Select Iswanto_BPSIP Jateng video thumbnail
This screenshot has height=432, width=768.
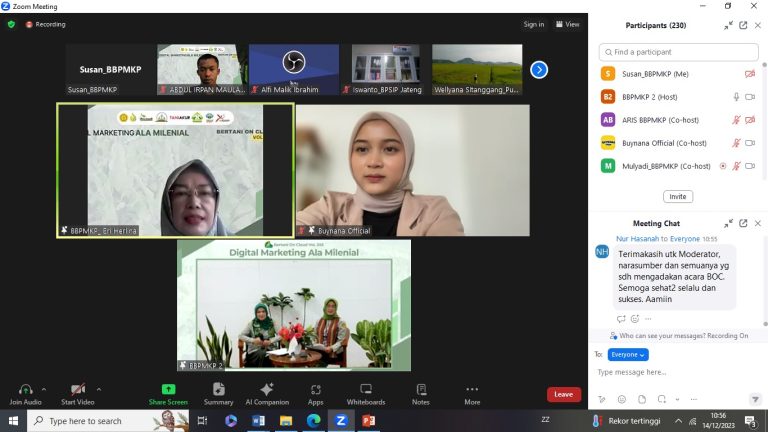pos(385,70)
